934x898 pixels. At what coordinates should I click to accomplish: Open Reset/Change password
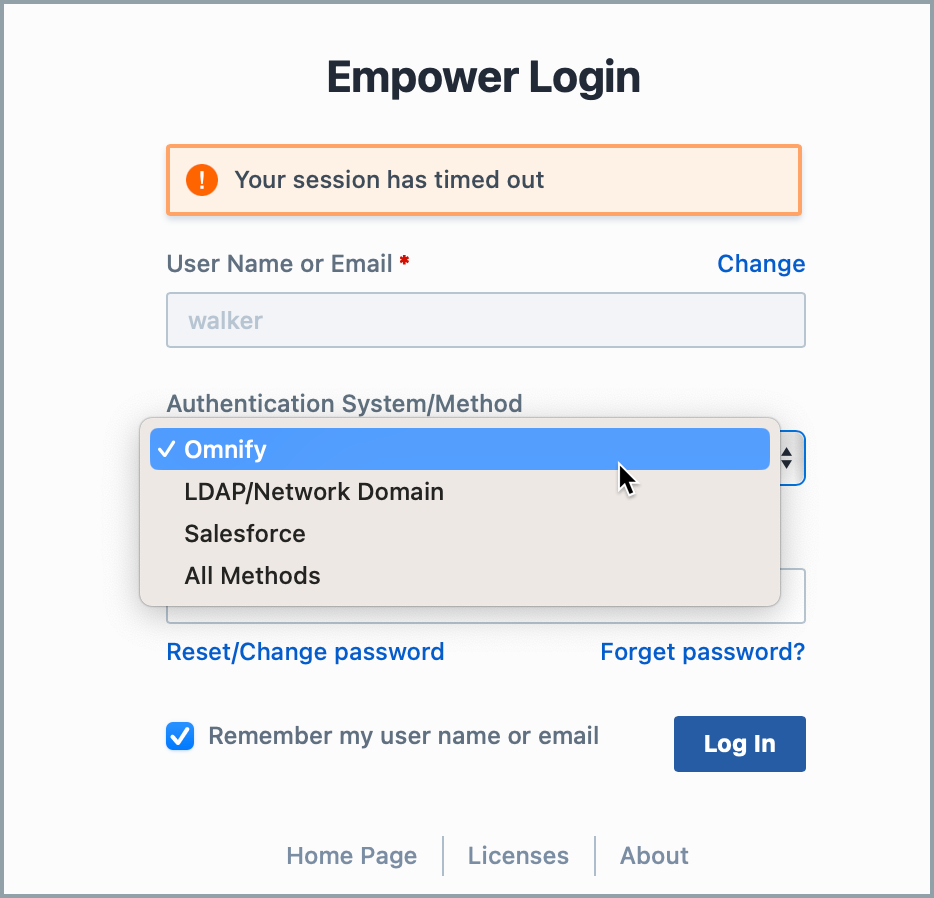point(305,651)
